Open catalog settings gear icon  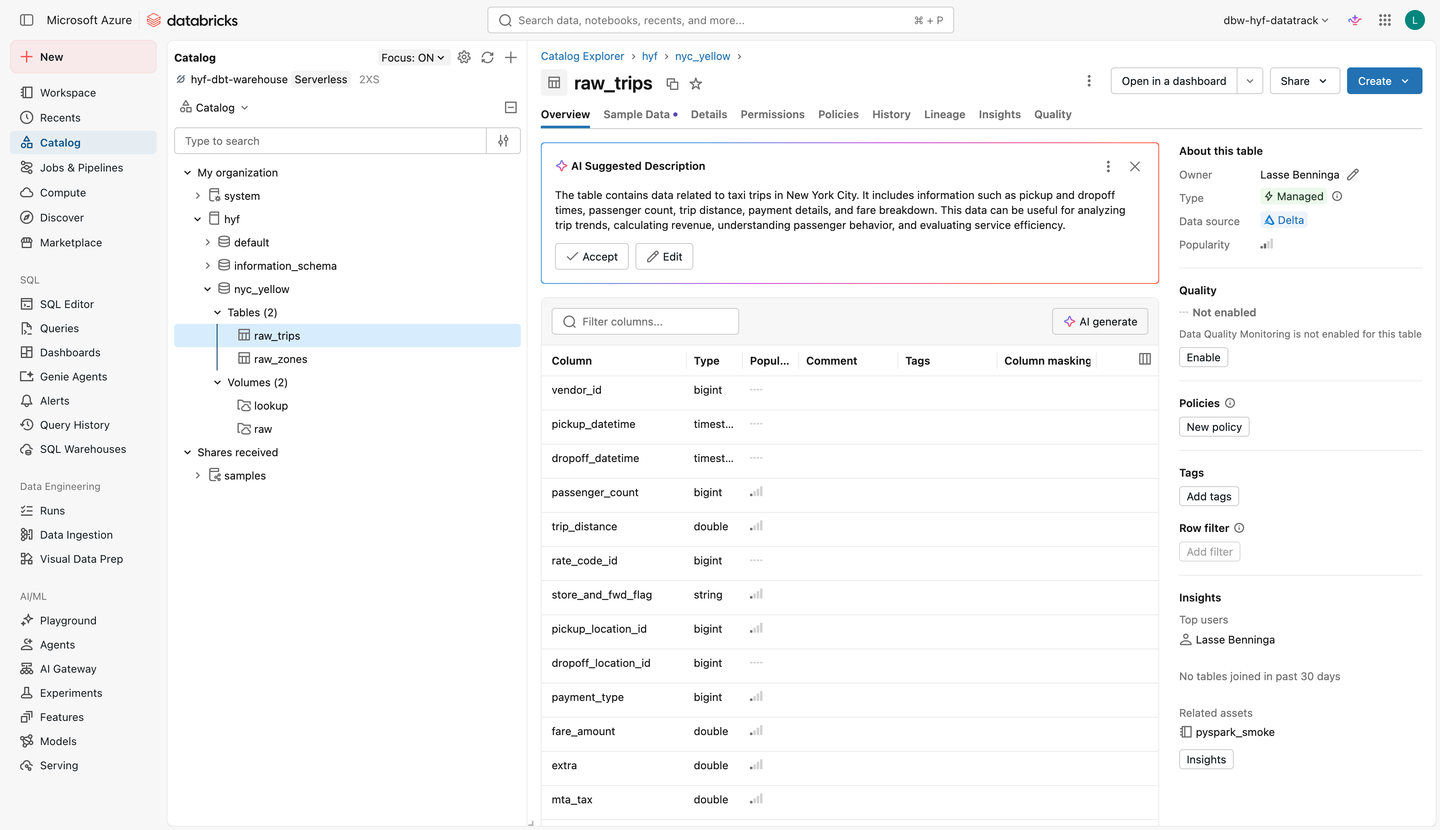pos(464,58)
